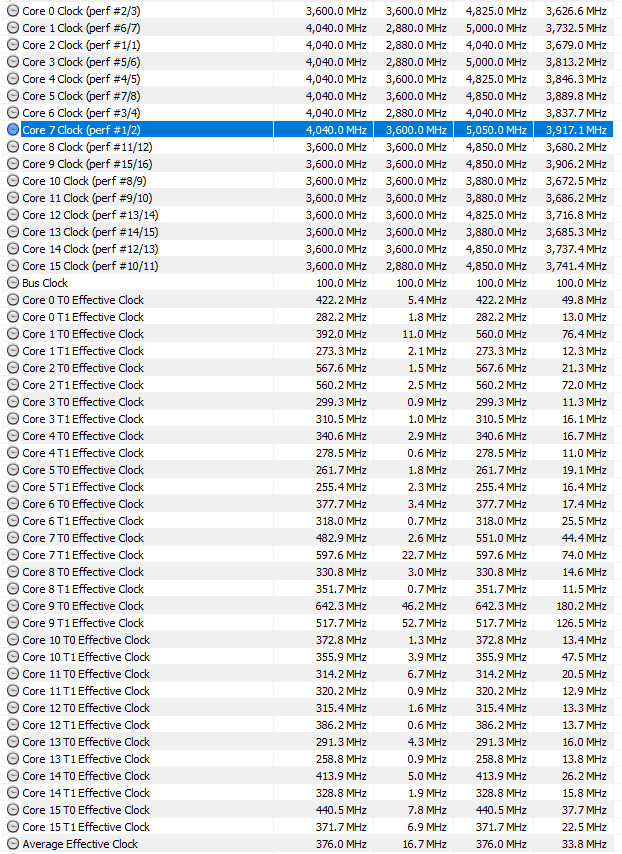
Task: Click the icon beside Core 5 Clock
Action: point(13,96)
